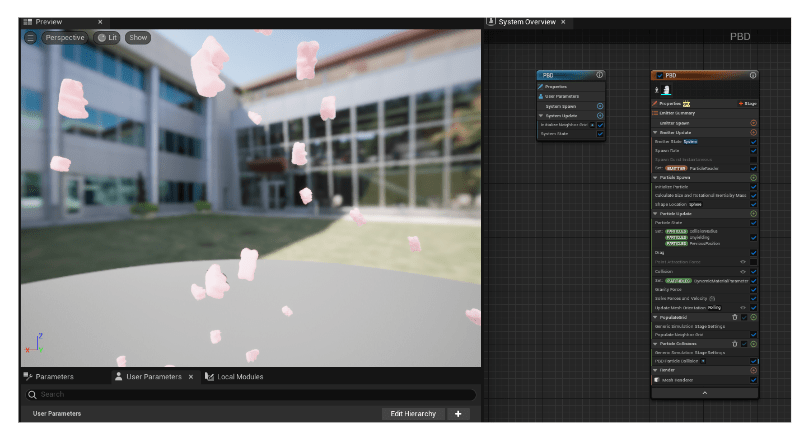The image size is (804, 440).
Task: Click the Mesh Renderer icon
Action: tap(657, 379)
